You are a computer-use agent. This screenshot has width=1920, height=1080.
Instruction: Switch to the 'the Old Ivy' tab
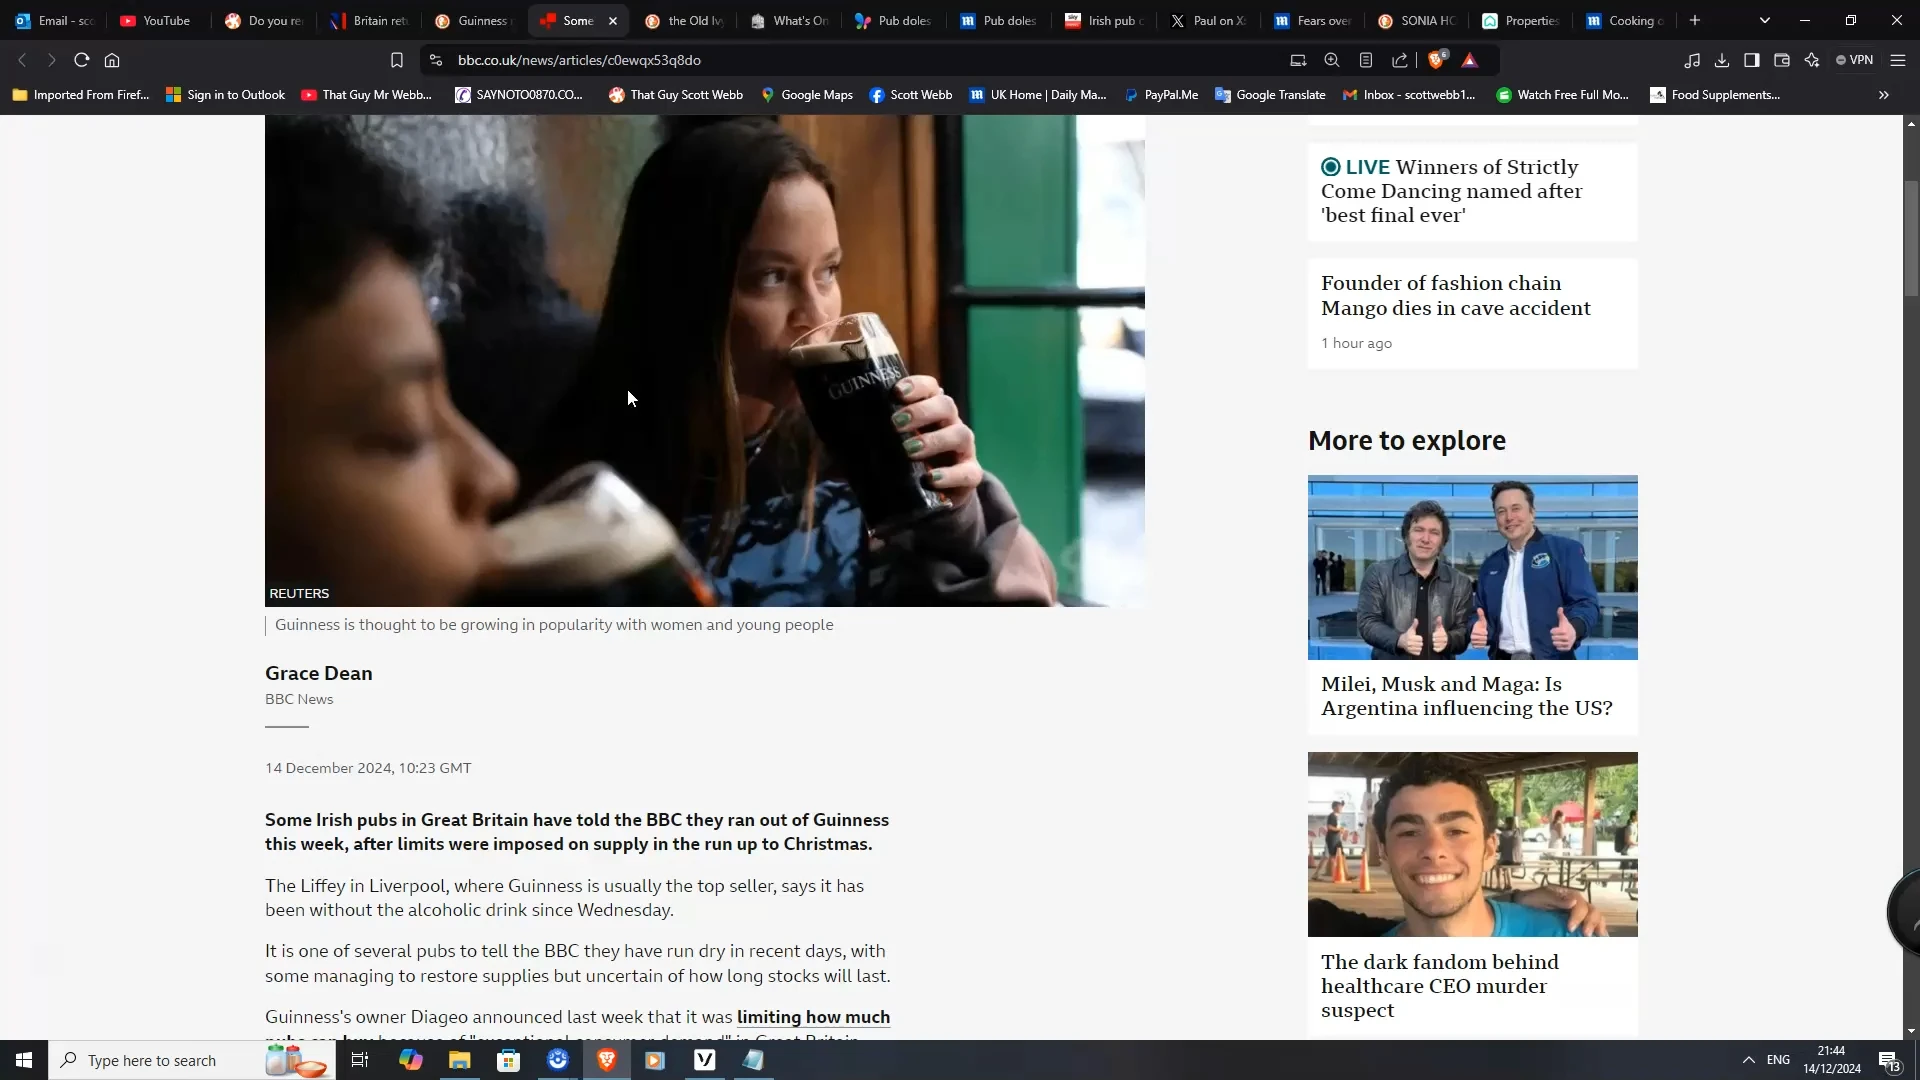coord(685,20)
